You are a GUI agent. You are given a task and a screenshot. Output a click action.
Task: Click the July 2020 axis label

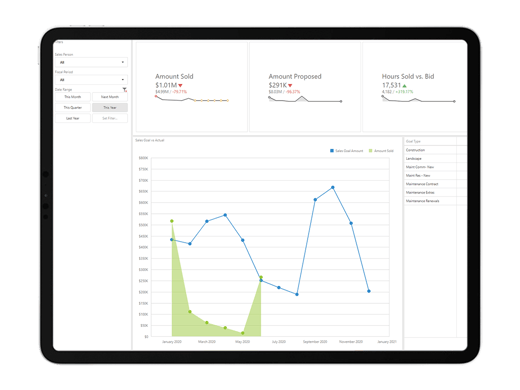tap(279, 342)
